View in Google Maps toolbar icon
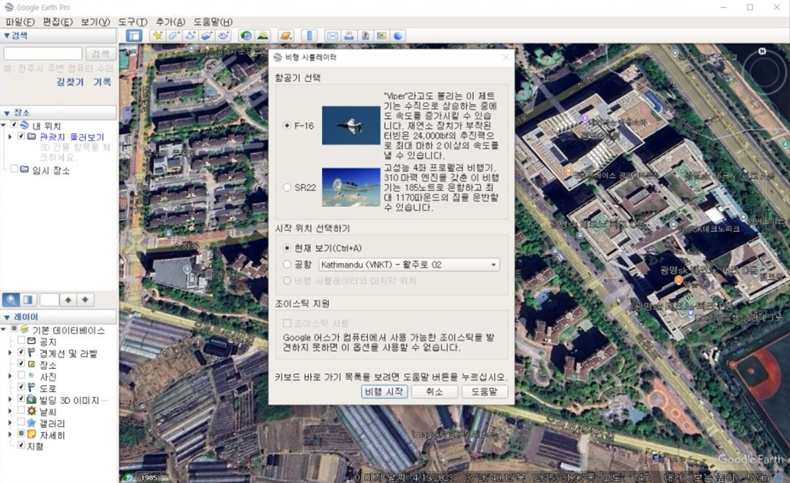This screenshot has height=483, width=790. pyautogui.click(x=381, y=35)
